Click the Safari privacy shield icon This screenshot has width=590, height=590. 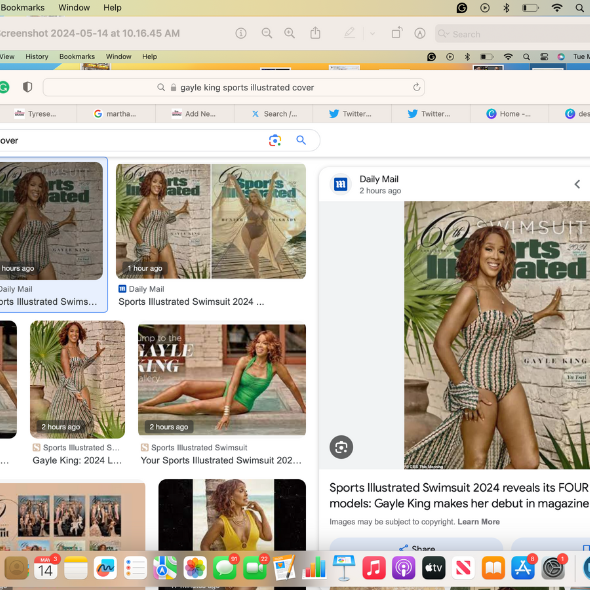coord(27,87)
